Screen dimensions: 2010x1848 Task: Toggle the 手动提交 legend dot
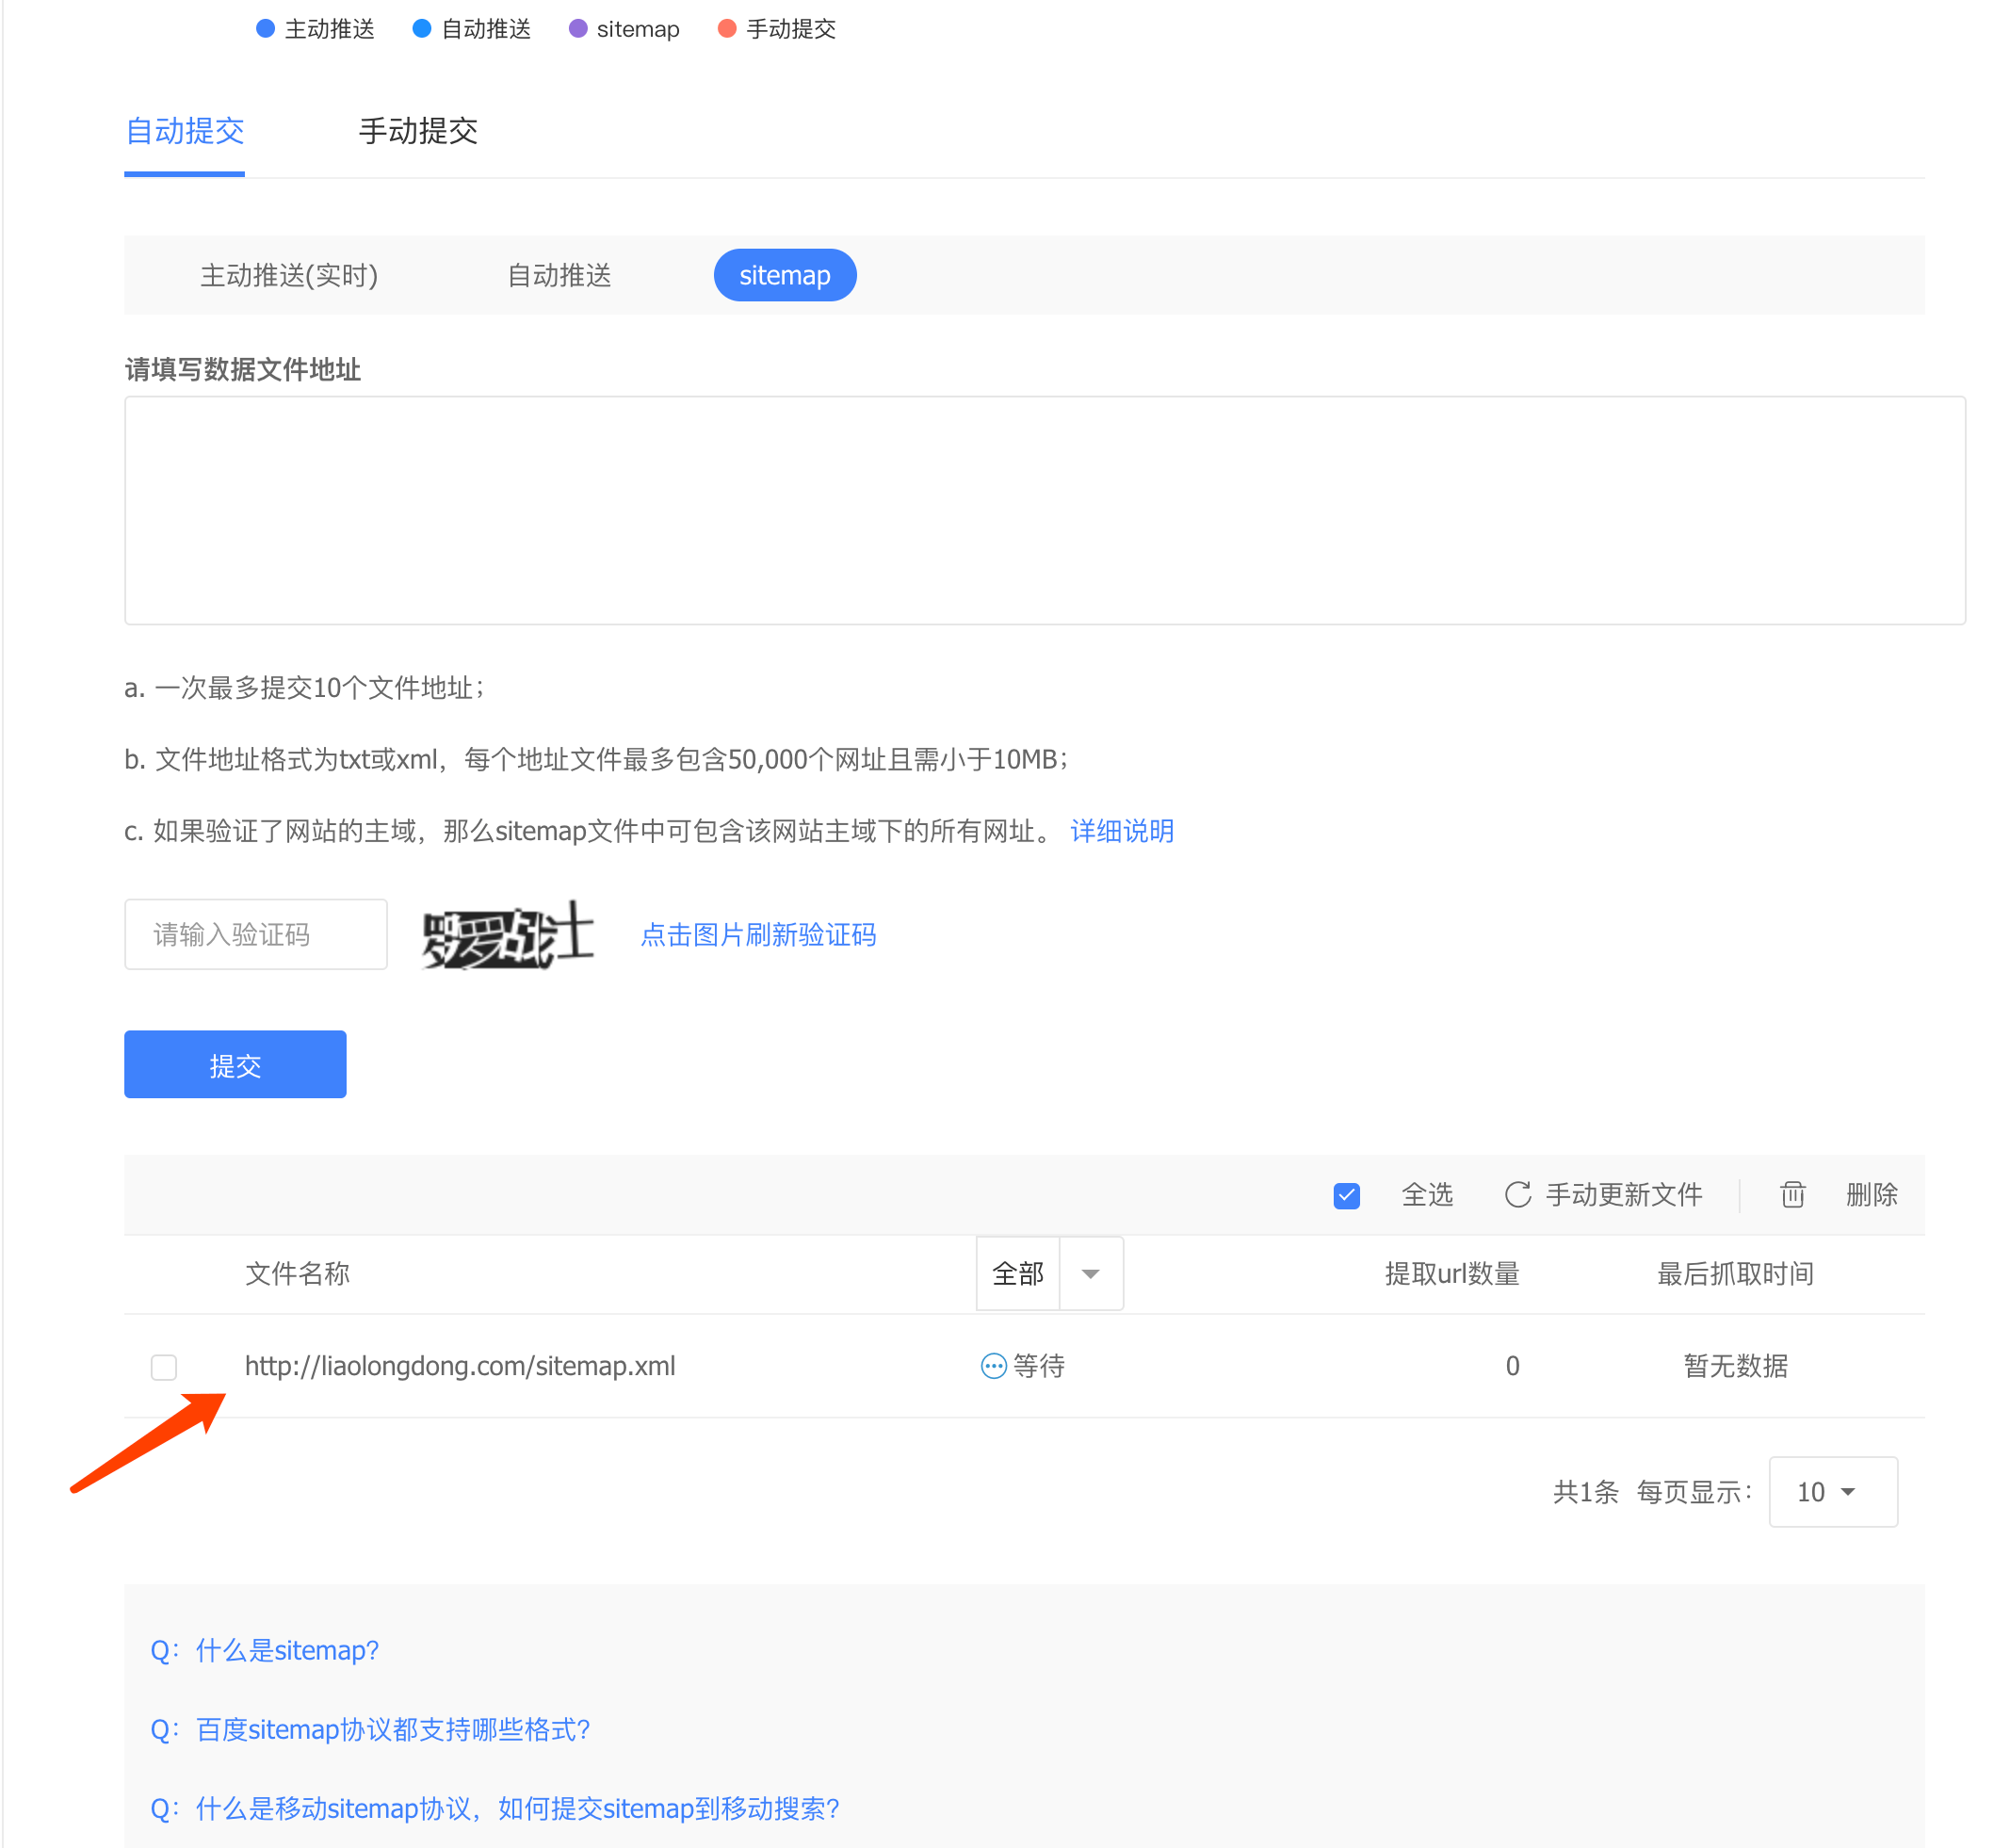(727, 29)
